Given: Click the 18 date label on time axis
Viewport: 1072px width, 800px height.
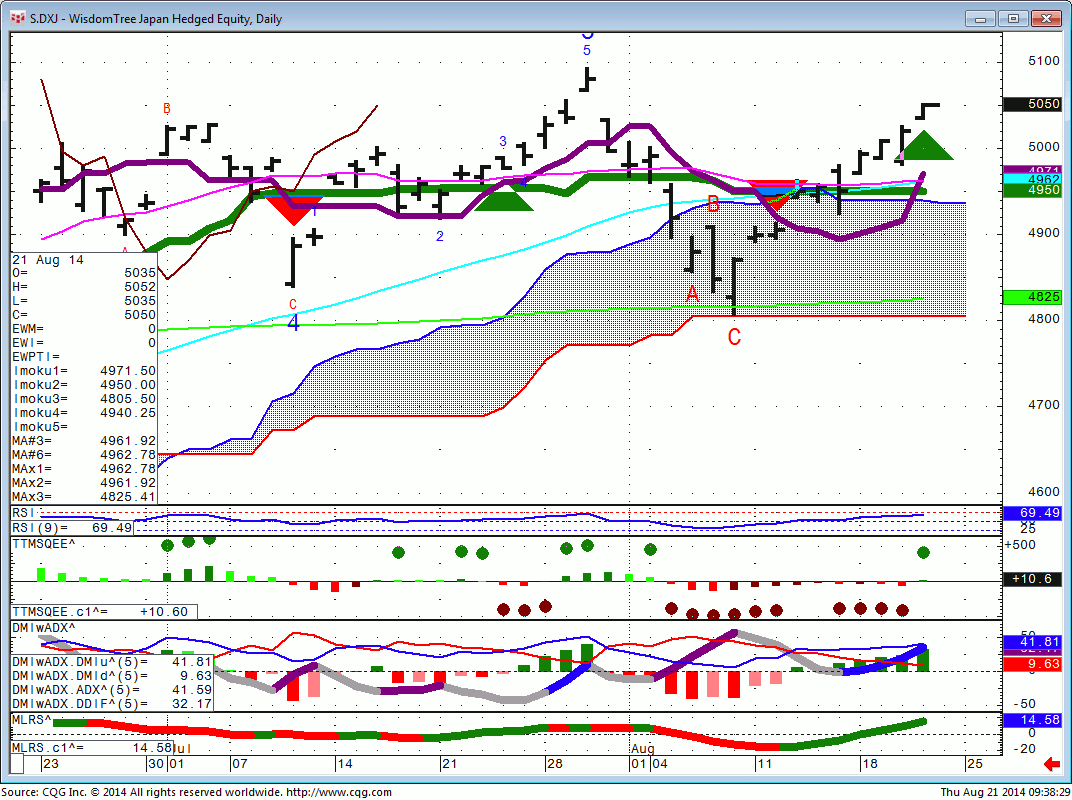Looking at the screenshot, I should click(x=868, y=764).
